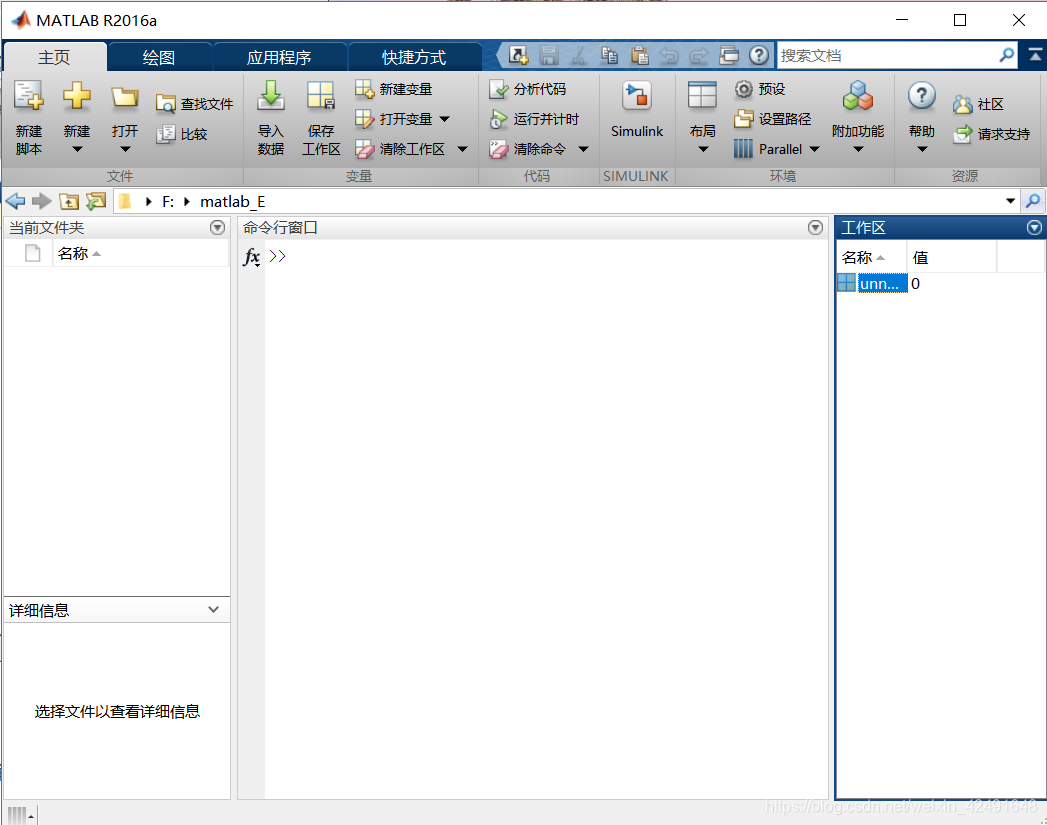Image resolution: width=1047 pixels, height=825 pixels.
Task: Expand the 打开 dropdown arrow
Action: (125, 149)
